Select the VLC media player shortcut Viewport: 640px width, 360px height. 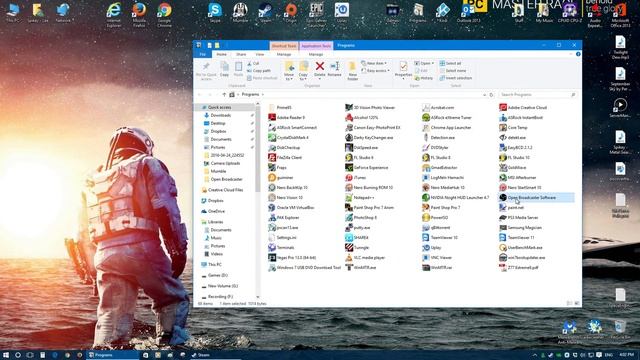tap(365, 258)
